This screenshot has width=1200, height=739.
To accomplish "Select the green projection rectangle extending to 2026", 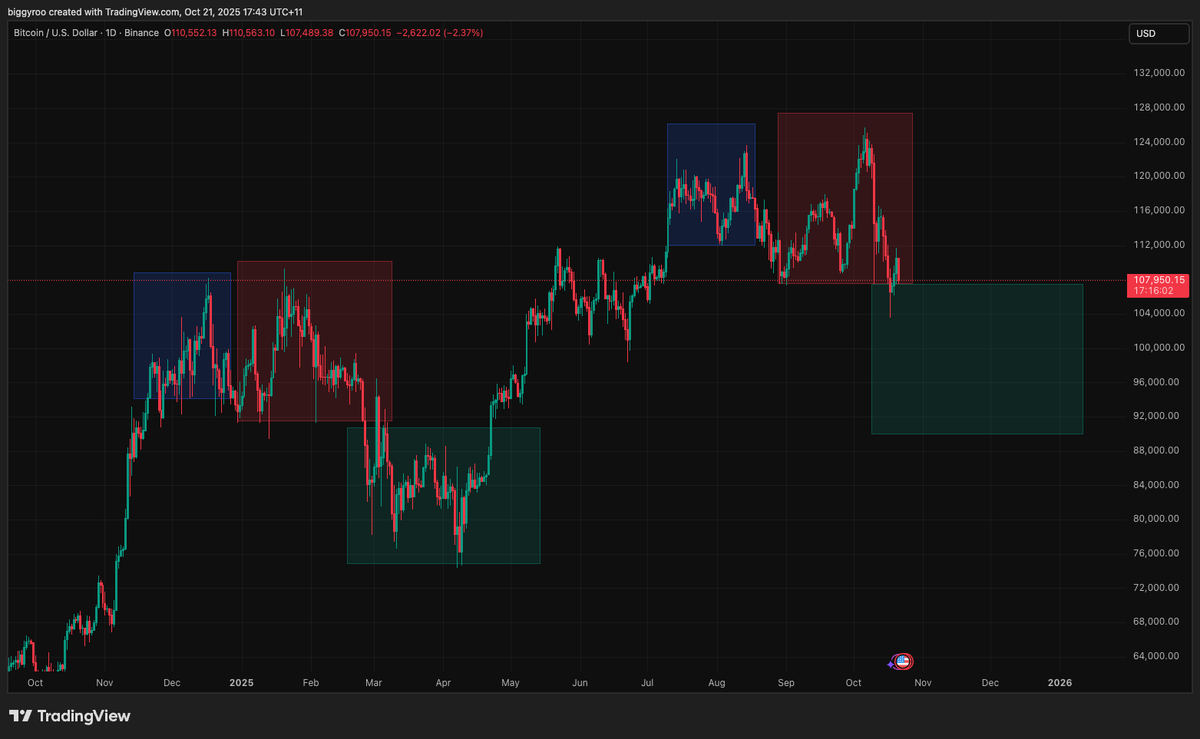I will coord(977,359).
